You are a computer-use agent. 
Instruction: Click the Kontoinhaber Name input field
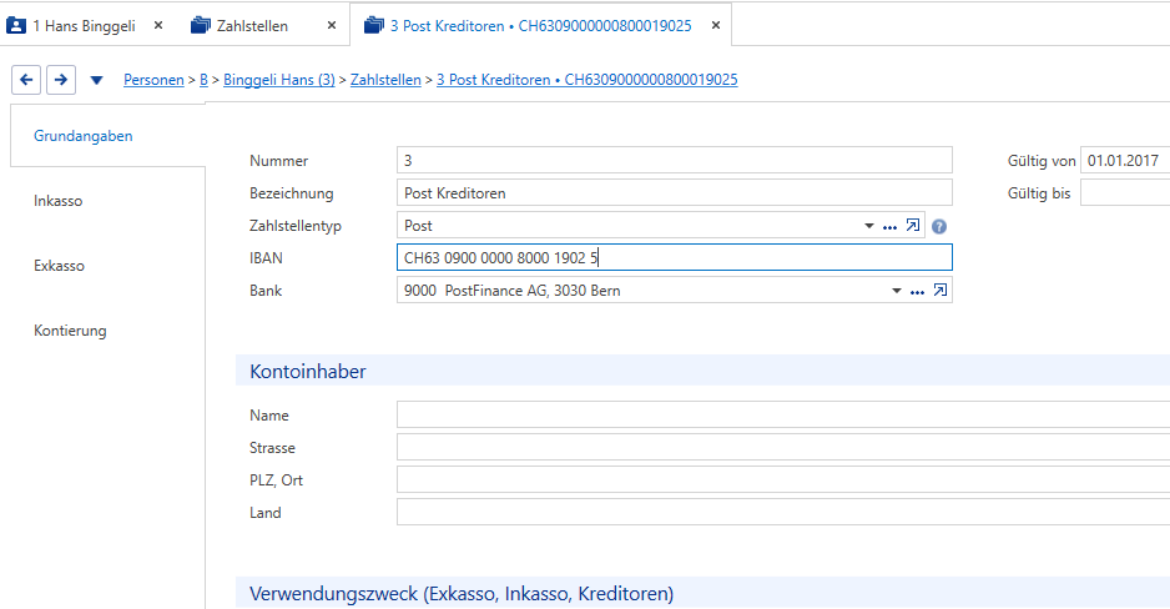(783, 415)
